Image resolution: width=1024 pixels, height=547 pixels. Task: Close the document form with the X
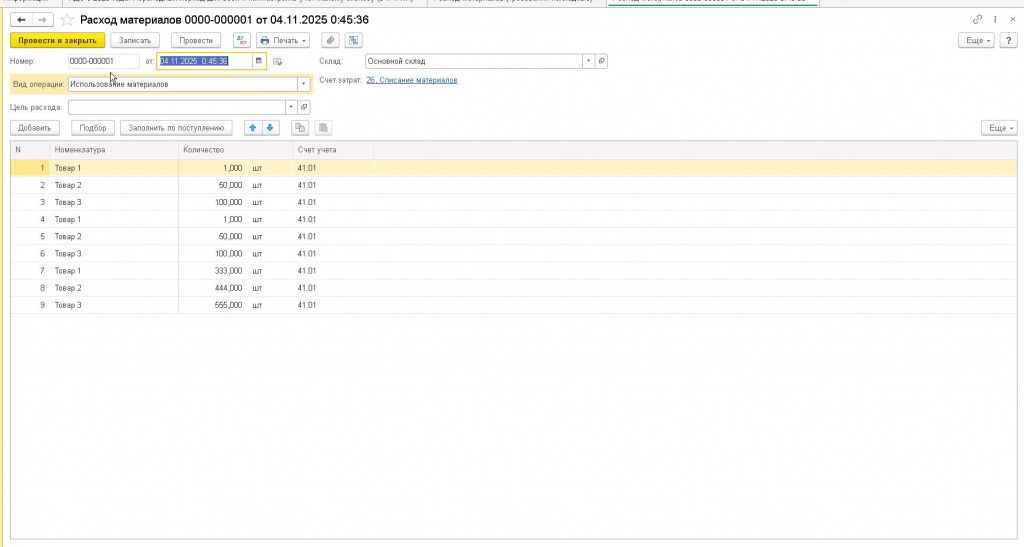pos(1013,20)
